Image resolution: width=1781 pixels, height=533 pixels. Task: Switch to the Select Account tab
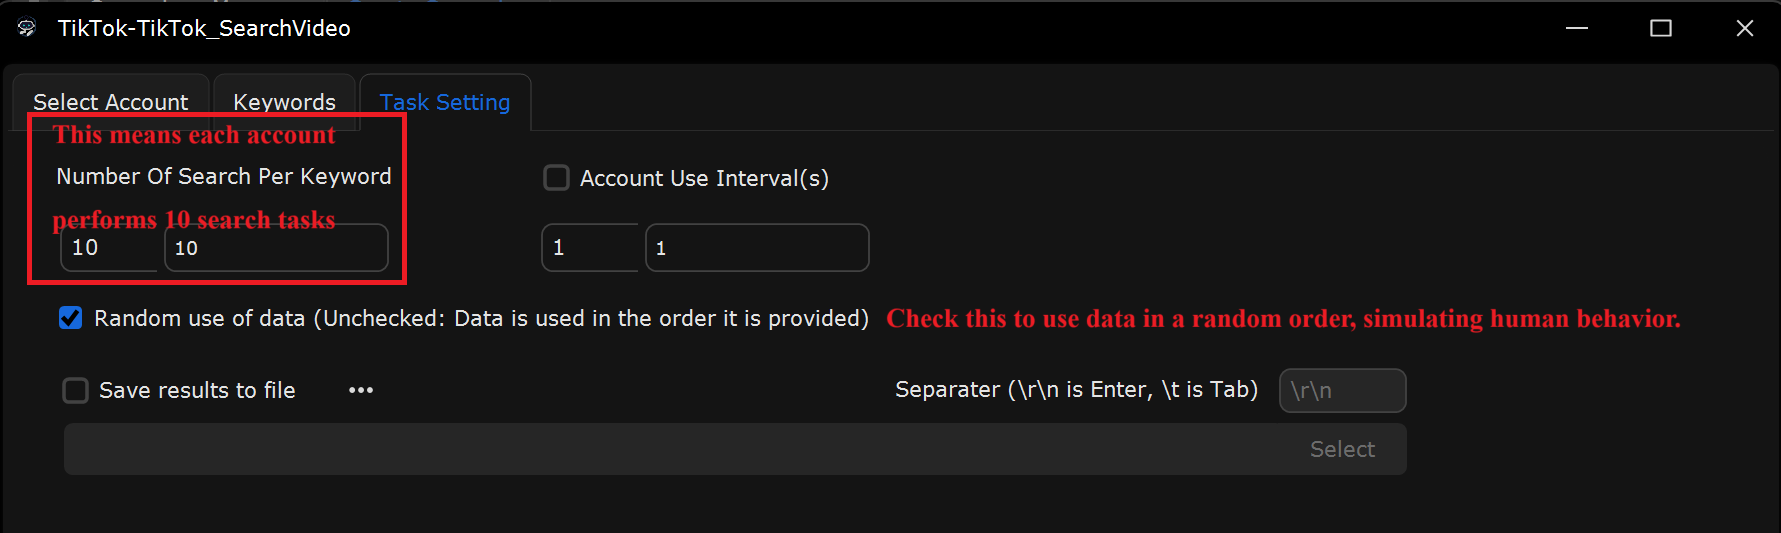[x=111, y=102]
